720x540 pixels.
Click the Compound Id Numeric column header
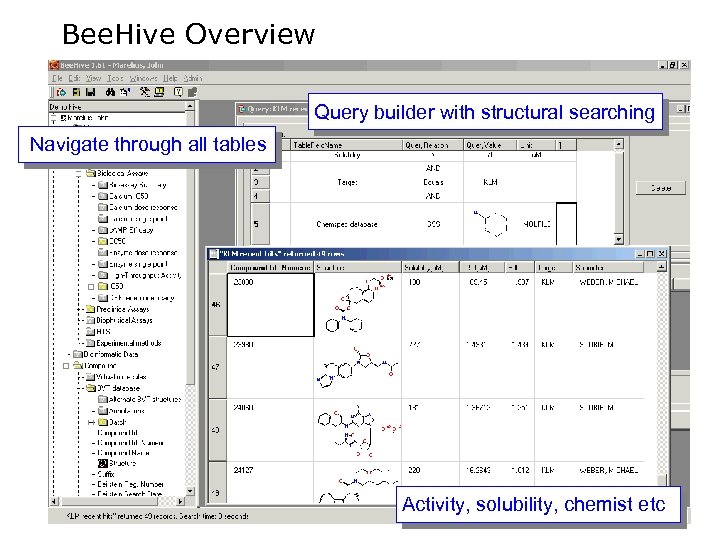pyautogui.click(x=270, y=267)
